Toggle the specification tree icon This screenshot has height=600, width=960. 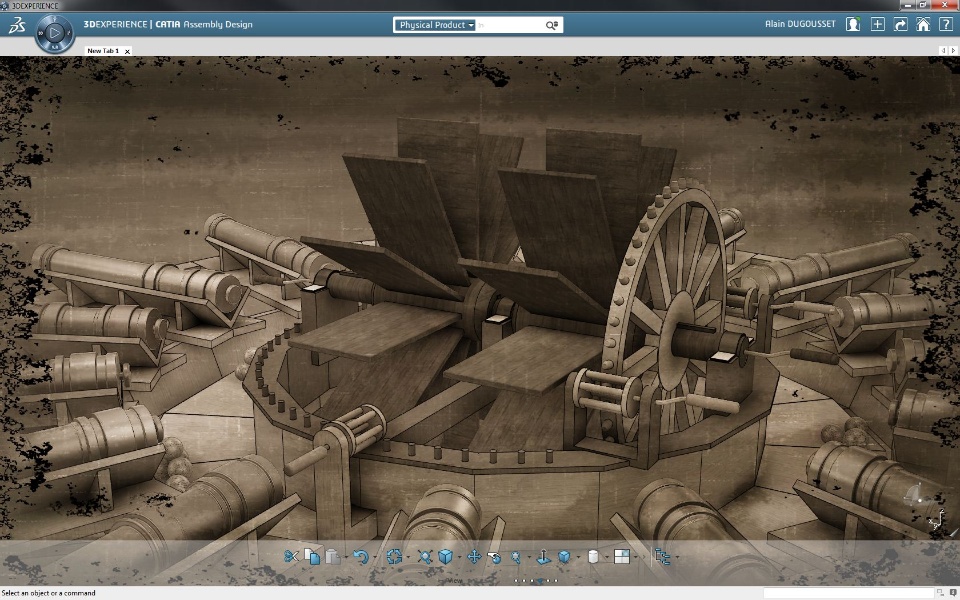[x=662, y=557]
